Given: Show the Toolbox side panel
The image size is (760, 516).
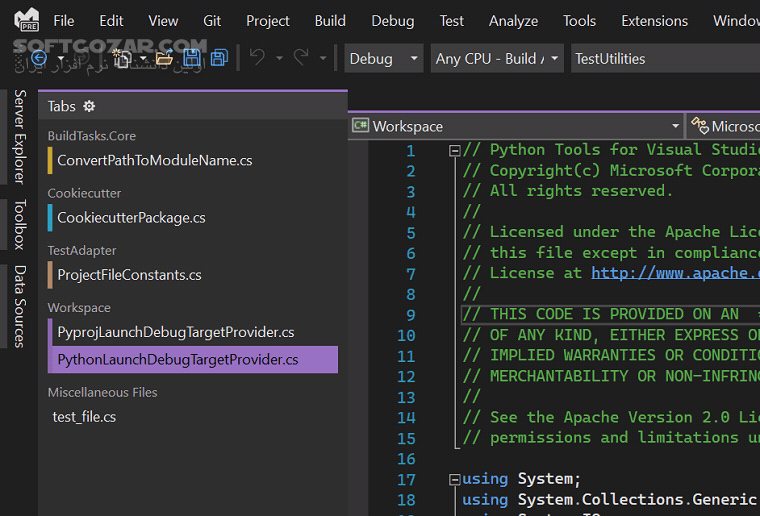Looking at the screenshot, I should [19, 224].
